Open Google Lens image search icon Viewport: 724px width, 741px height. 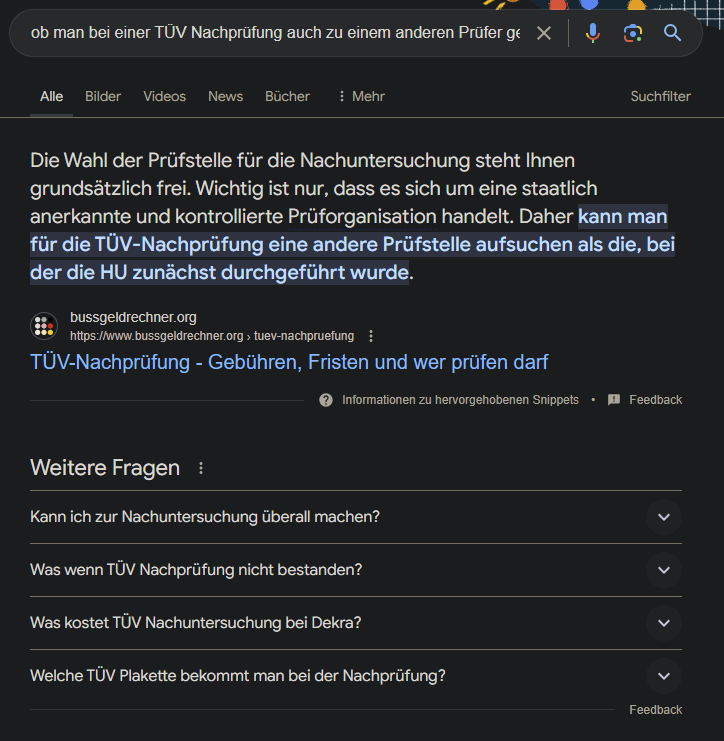pos(632,33)
